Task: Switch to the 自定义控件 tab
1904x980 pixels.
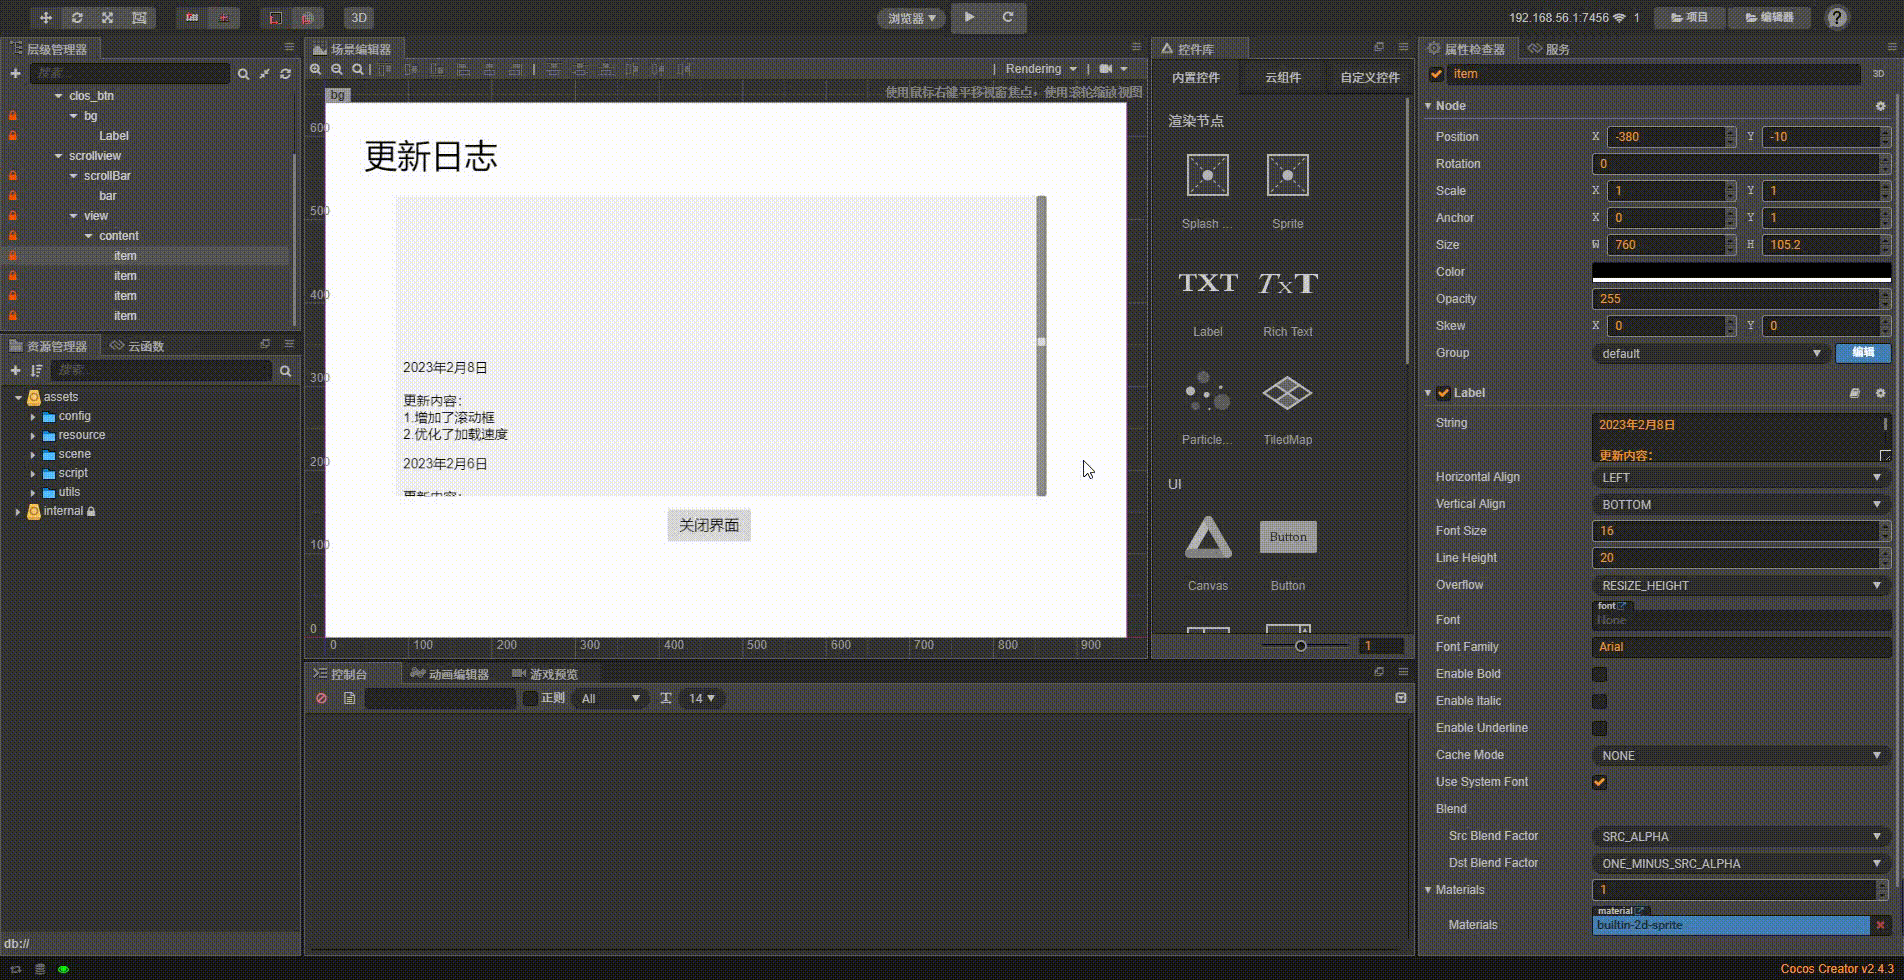Action: (x=1368, y=77)
